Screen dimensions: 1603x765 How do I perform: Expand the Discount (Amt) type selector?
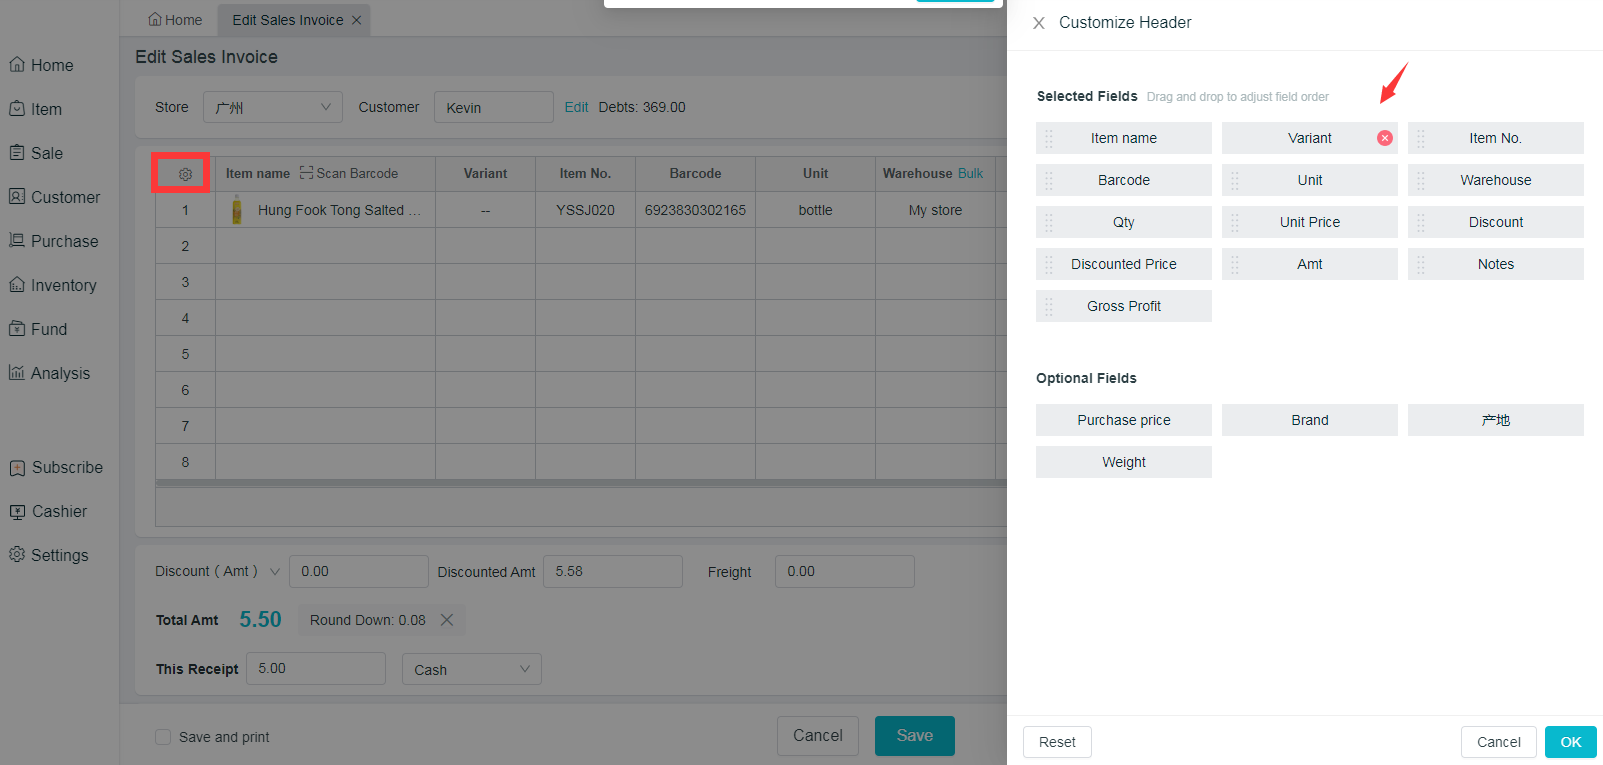pyautogui.click(x=275, y=571)
